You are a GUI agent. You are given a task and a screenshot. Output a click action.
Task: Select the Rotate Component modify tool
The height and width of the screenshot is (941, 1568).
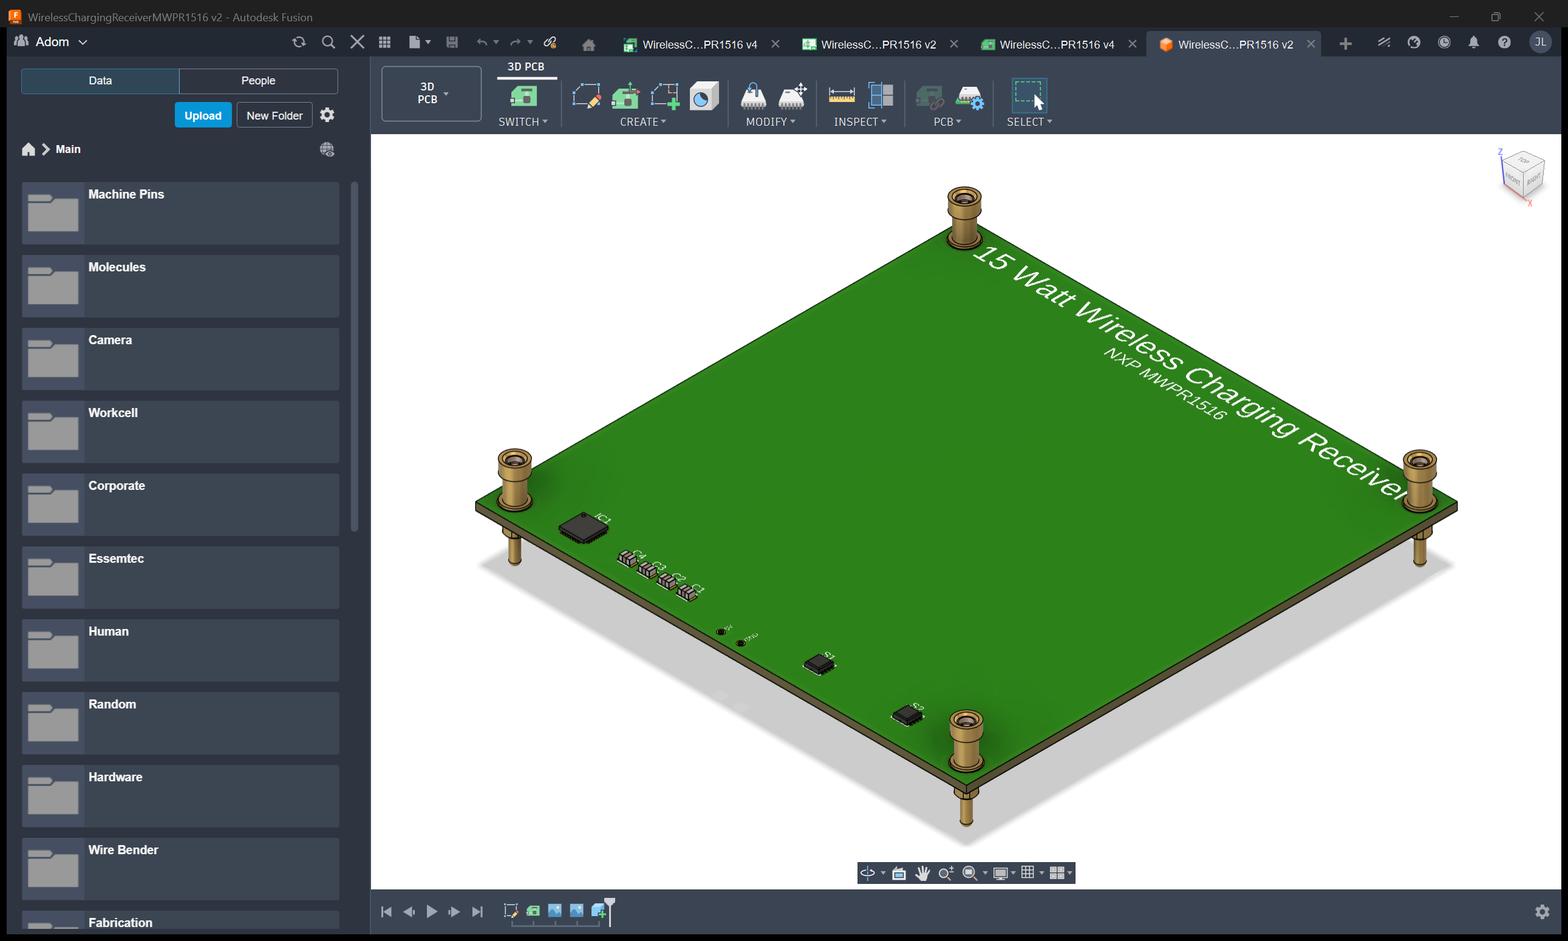753,96
